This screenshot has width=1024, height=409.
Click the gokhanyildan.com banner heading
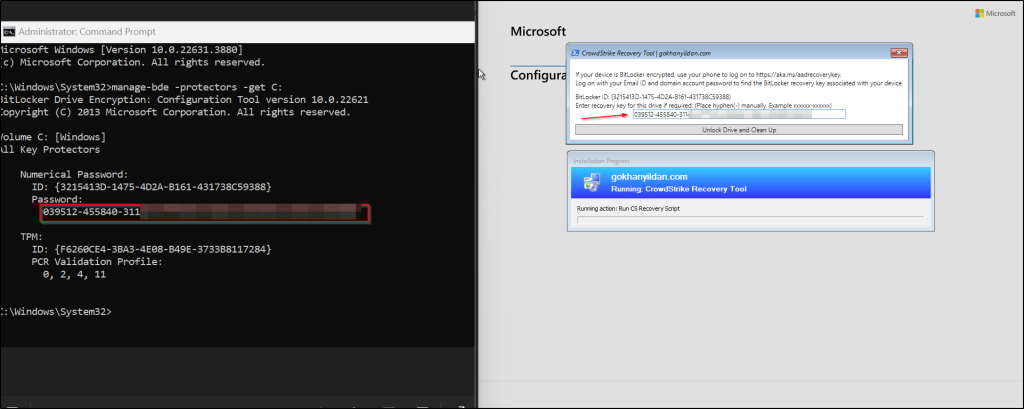tap(648, 177)
